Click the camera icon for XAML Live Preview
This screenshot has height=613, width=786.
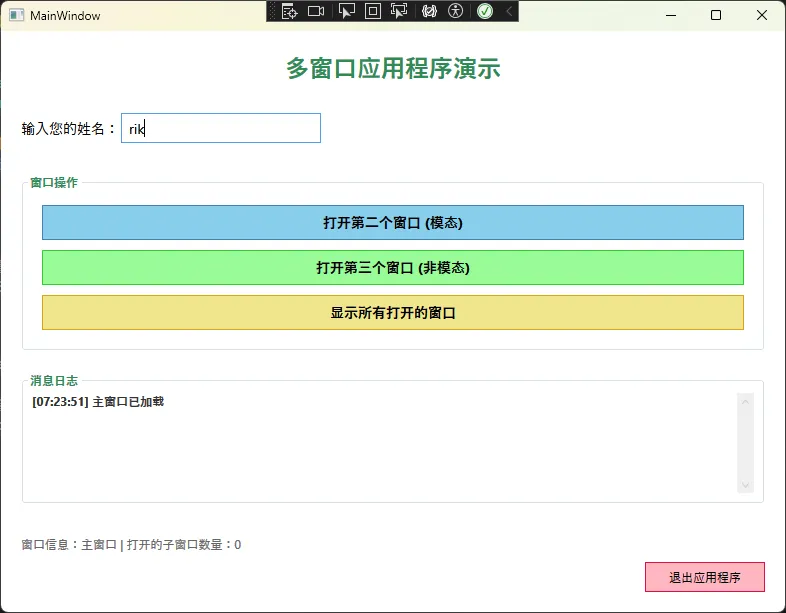[x=316, y=11]
